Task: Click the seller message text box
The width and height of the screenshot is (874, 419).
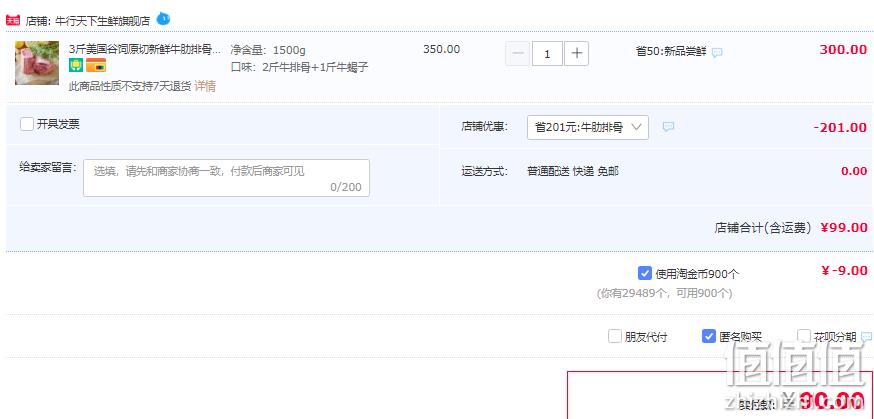Action: coord(226,178)
